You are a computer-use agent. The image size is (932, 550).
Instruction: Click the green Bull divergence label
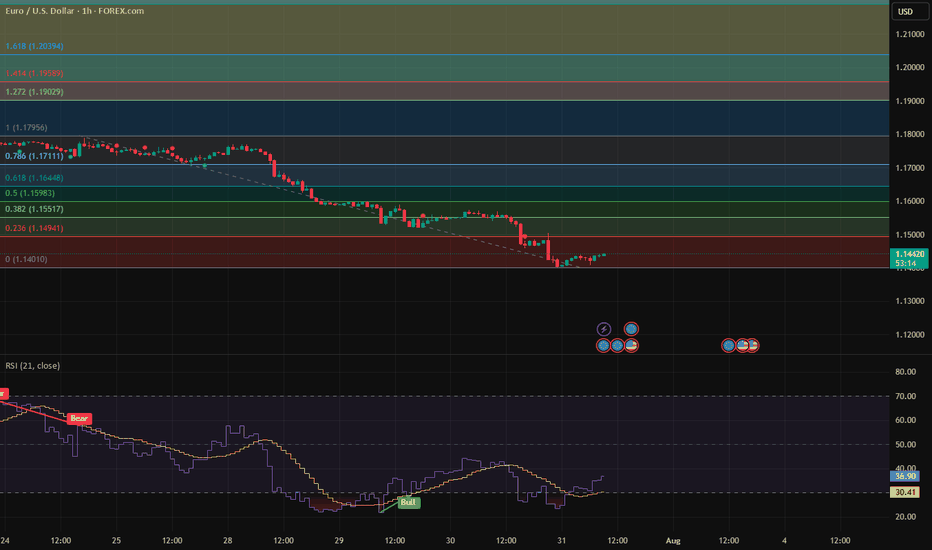(408, 502)
